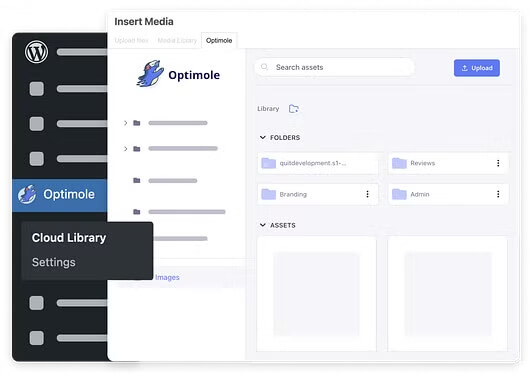This screenshot has height=377, width=532.
Task: Click the Optimole logo in media panel
Action: [178, 74]
